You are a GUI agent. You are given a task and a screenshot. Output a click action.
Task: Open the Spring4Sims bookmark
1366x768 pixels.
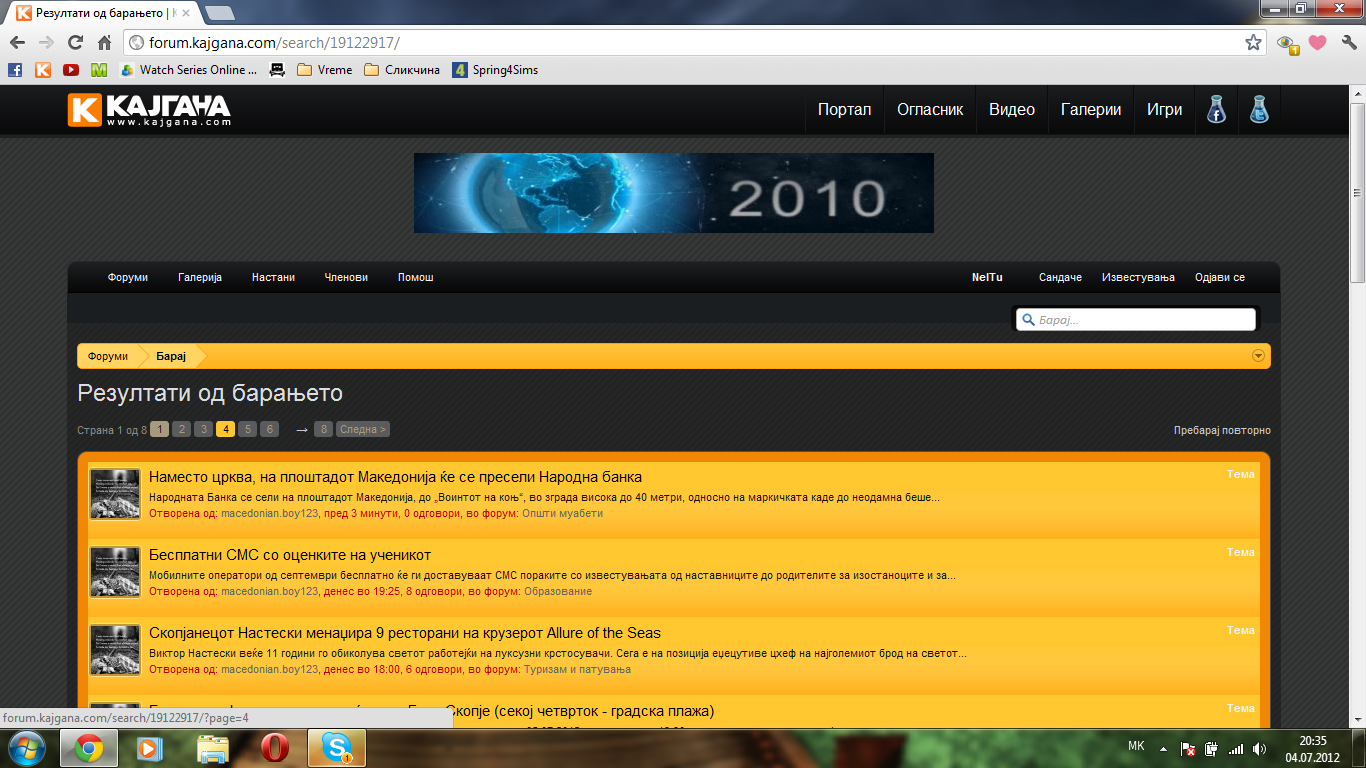pos(495,70)
